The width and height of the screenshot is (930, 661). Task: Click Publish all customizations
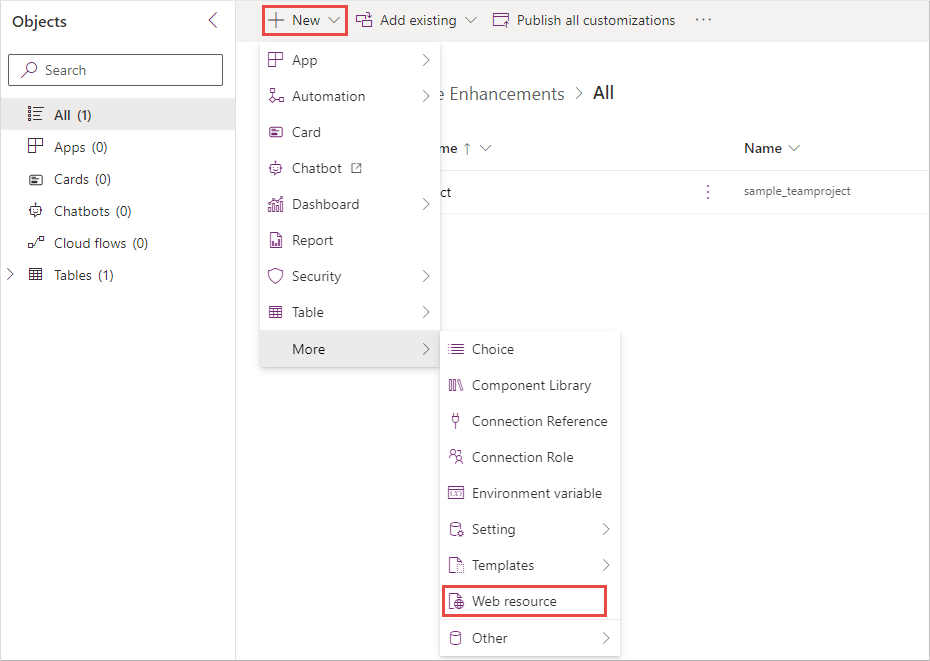(584, 20)
